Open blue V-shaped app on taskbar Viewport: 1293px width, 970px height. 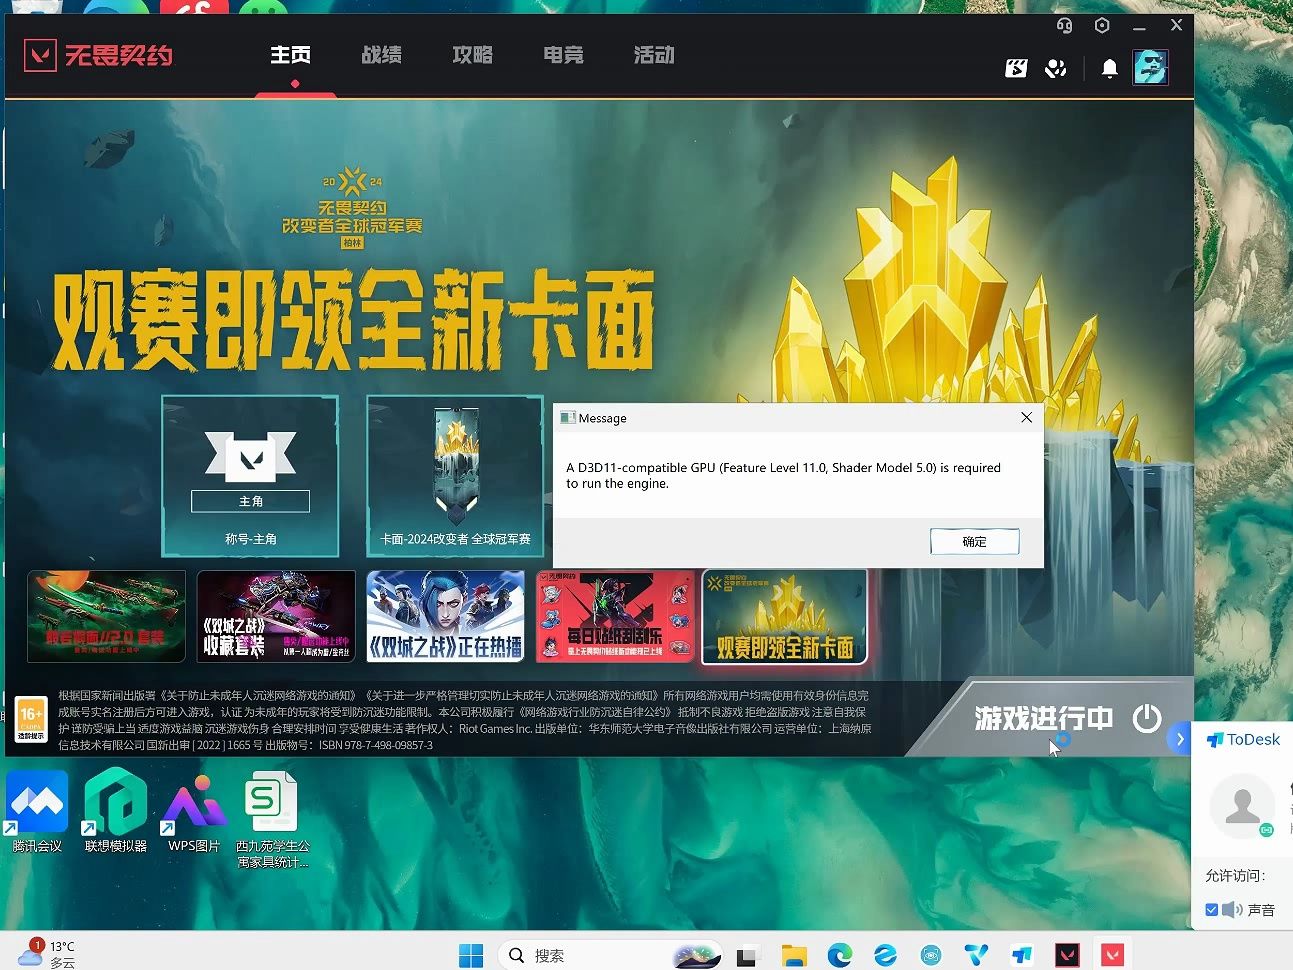pos(976,956)
